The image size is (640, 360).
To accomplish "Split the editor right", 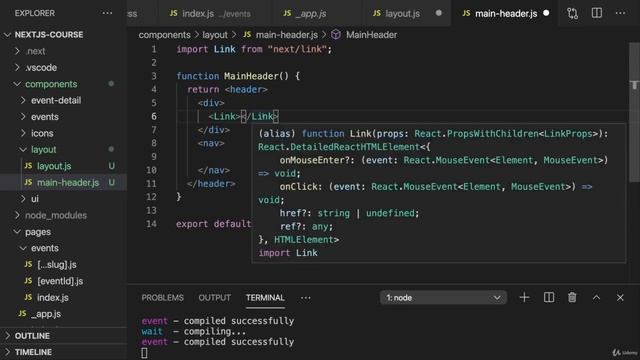I will 597,13.
